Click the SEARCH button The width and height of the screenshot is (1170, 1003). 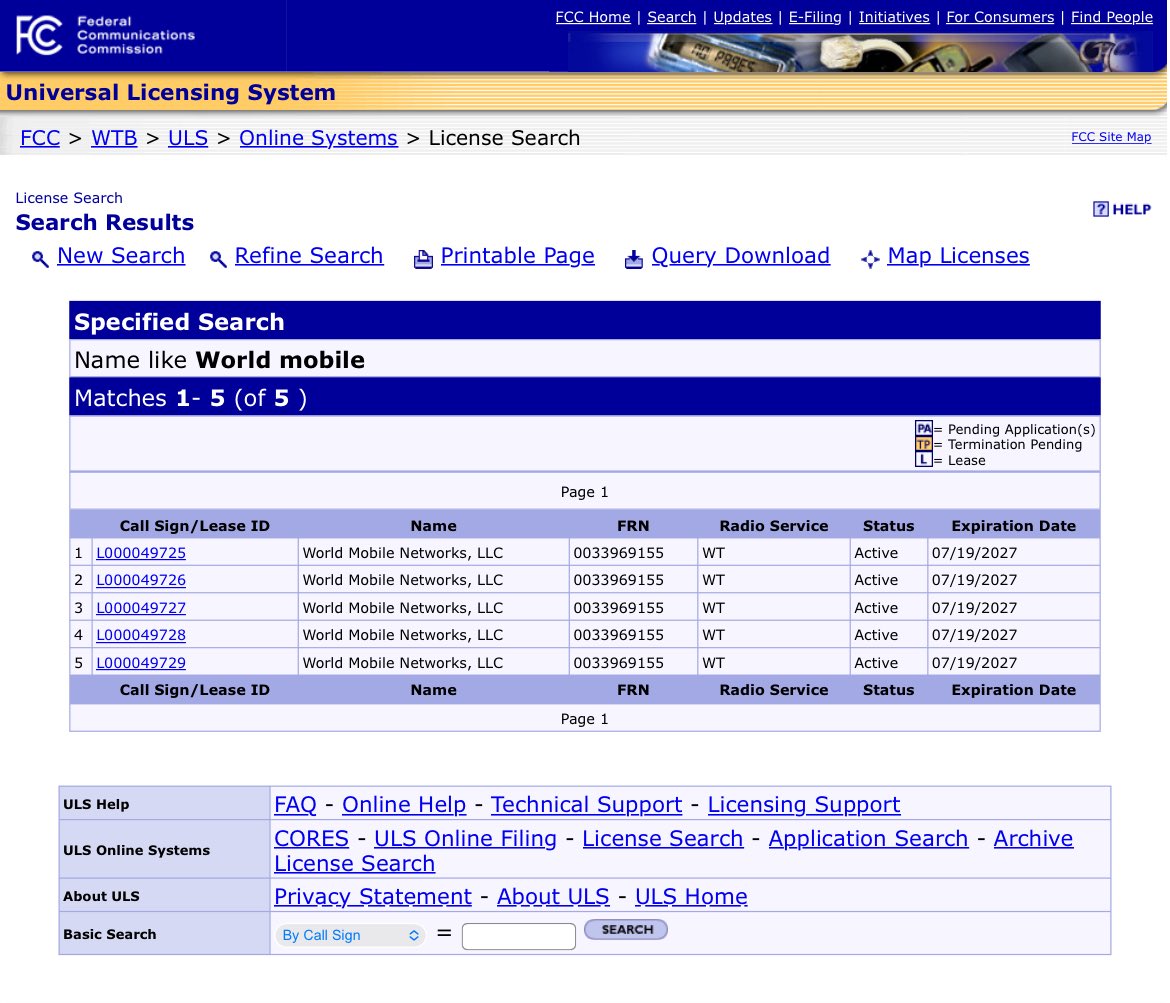[626, 930]
